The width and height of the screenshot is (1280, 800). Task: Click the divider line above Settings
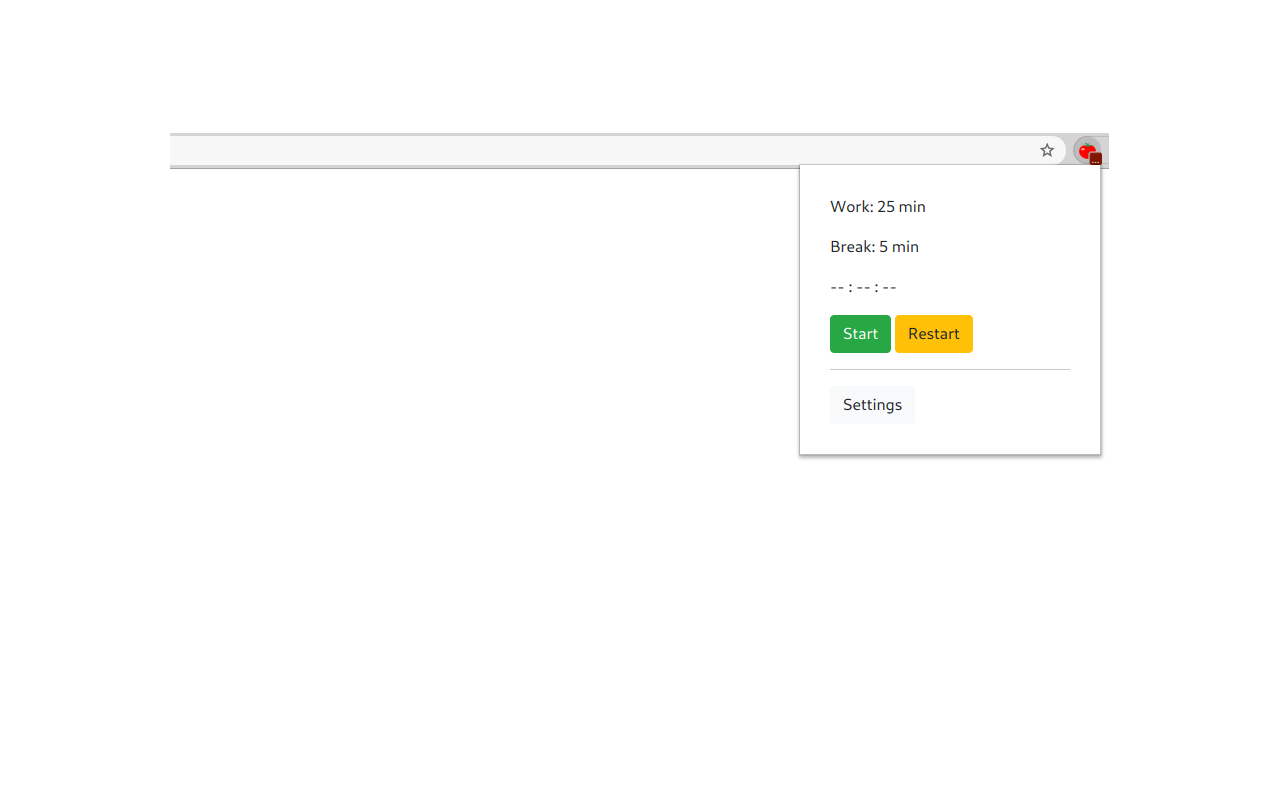[x=949, y=370]
